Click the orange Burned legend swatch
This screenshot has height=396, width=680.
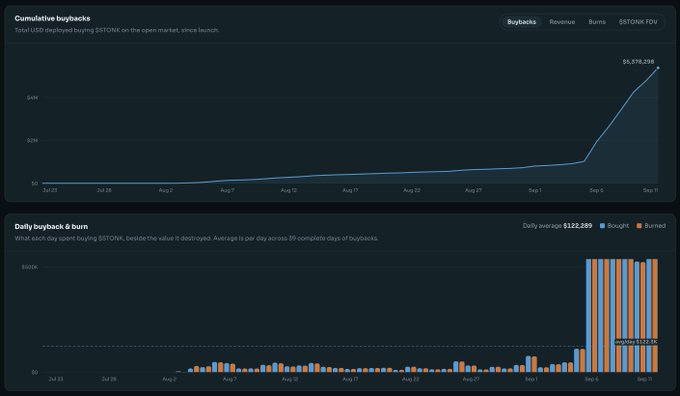pos(639,226)
